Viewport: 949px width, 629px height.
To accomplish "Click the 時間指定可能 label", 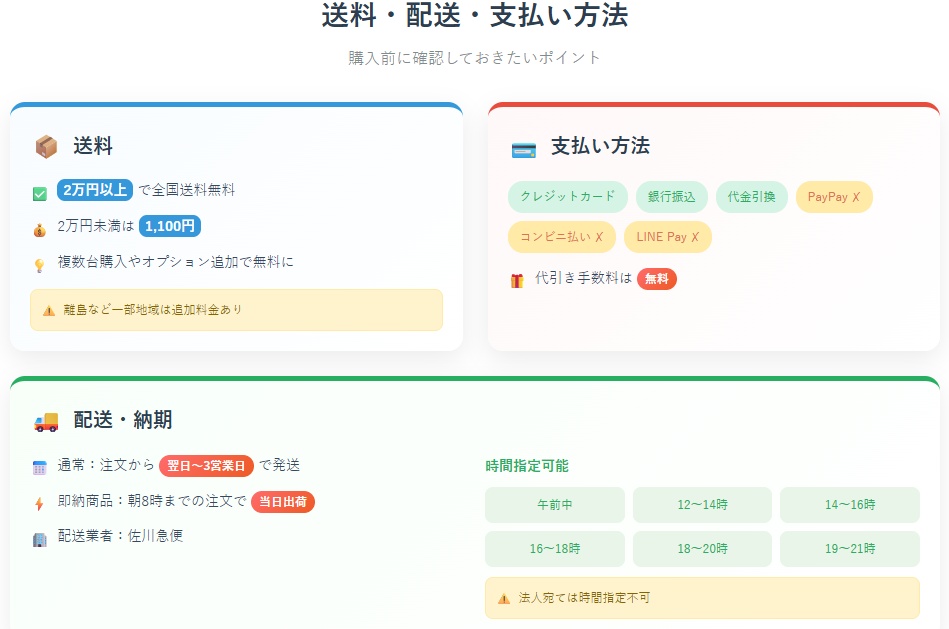I will coord(527,466).
